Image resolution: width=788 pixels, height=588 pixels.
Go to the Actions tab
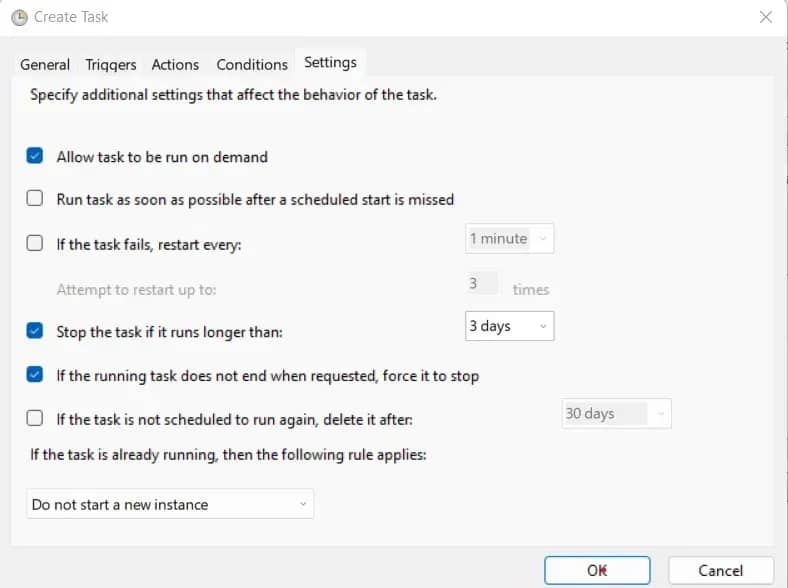[x=175, y=64]
